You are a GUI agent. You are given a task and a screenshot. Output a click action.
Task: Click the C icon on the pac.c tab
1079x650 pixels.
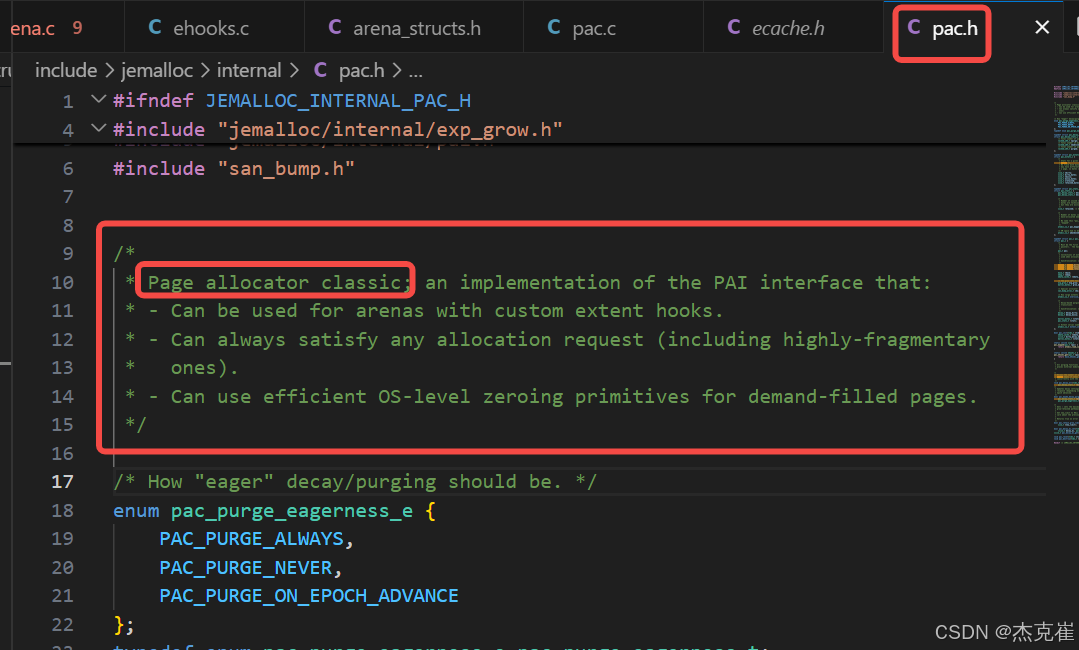(x=554, y=27)
